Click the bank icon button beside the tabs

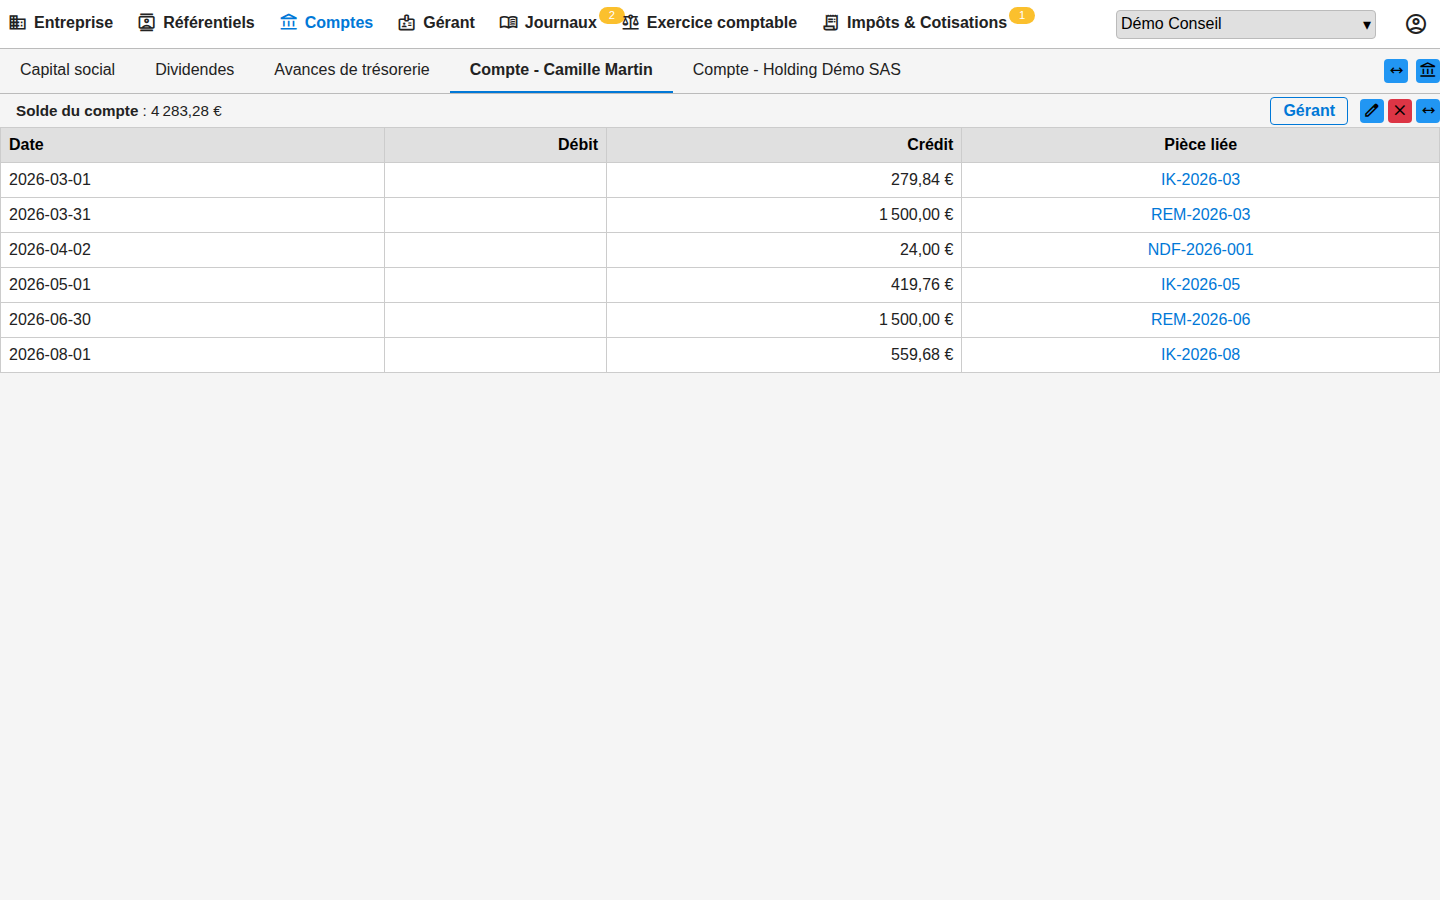pos(1428,71)
